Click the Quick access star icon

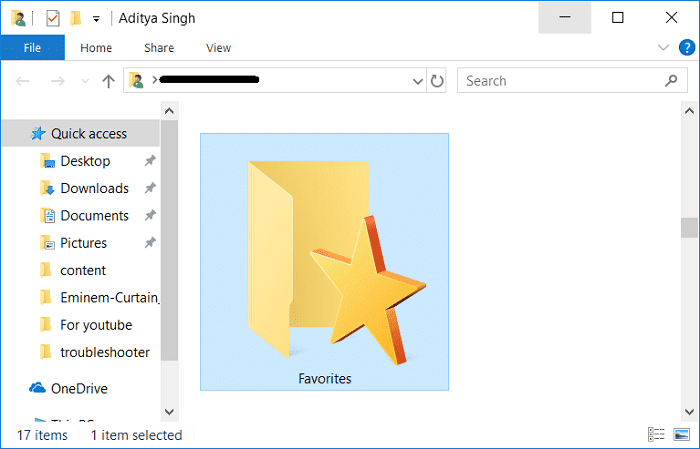tap(38, 133)
